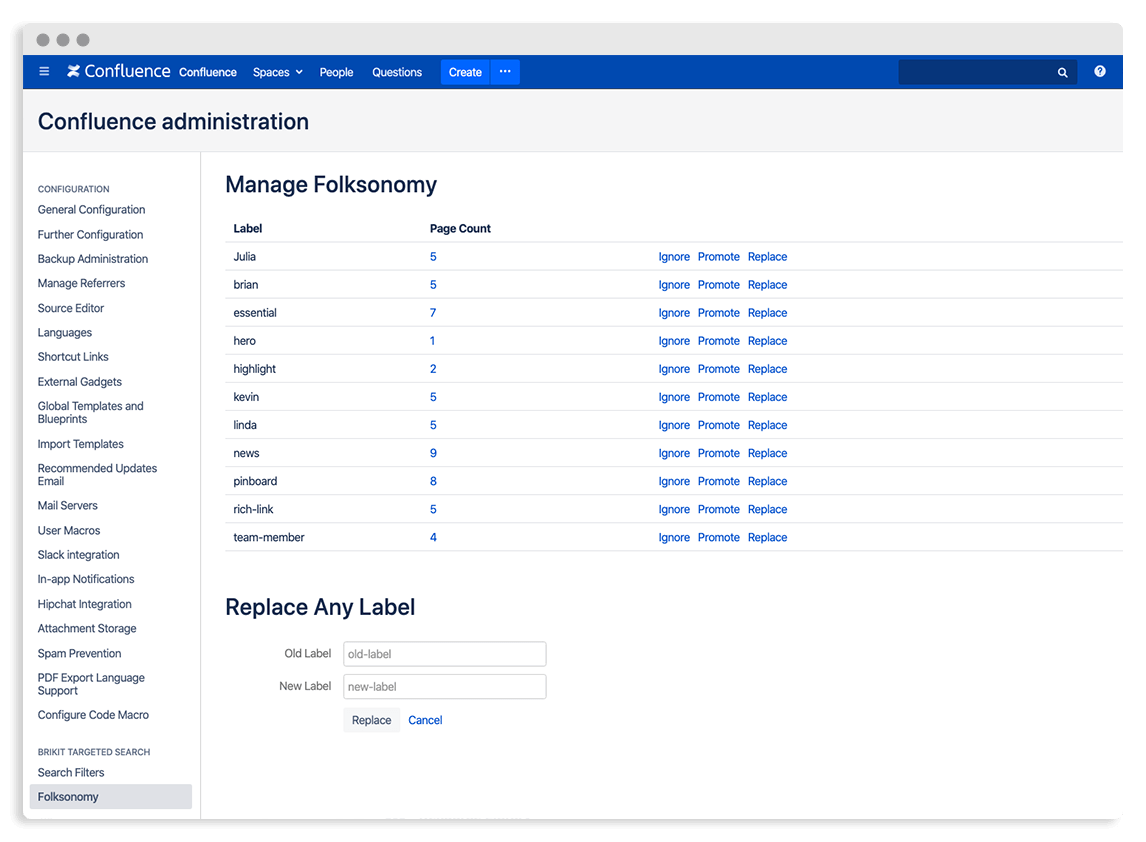This screenshot has height=842, width=1146.
Task: Open Source Editor in sidebar
Action: click(x=71, y=308)
